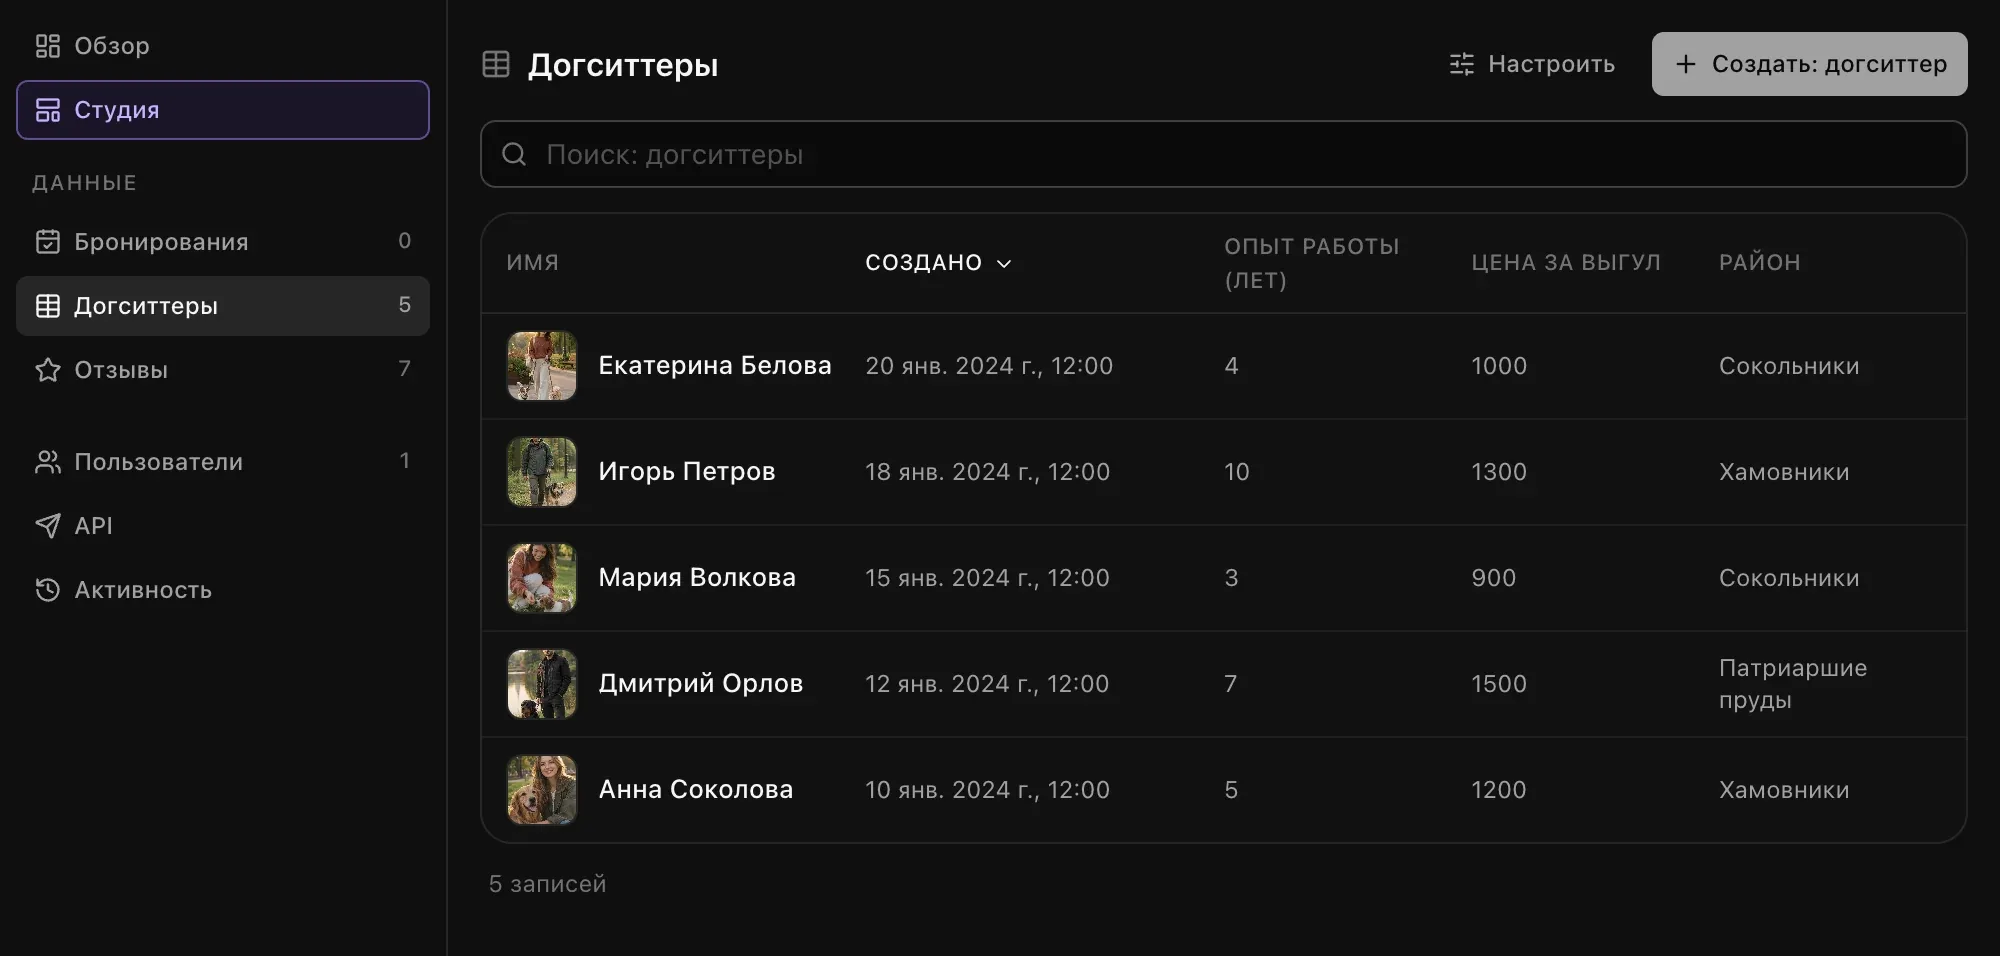
Task: Select the name Мария Волкова
Action: (697, 578)
